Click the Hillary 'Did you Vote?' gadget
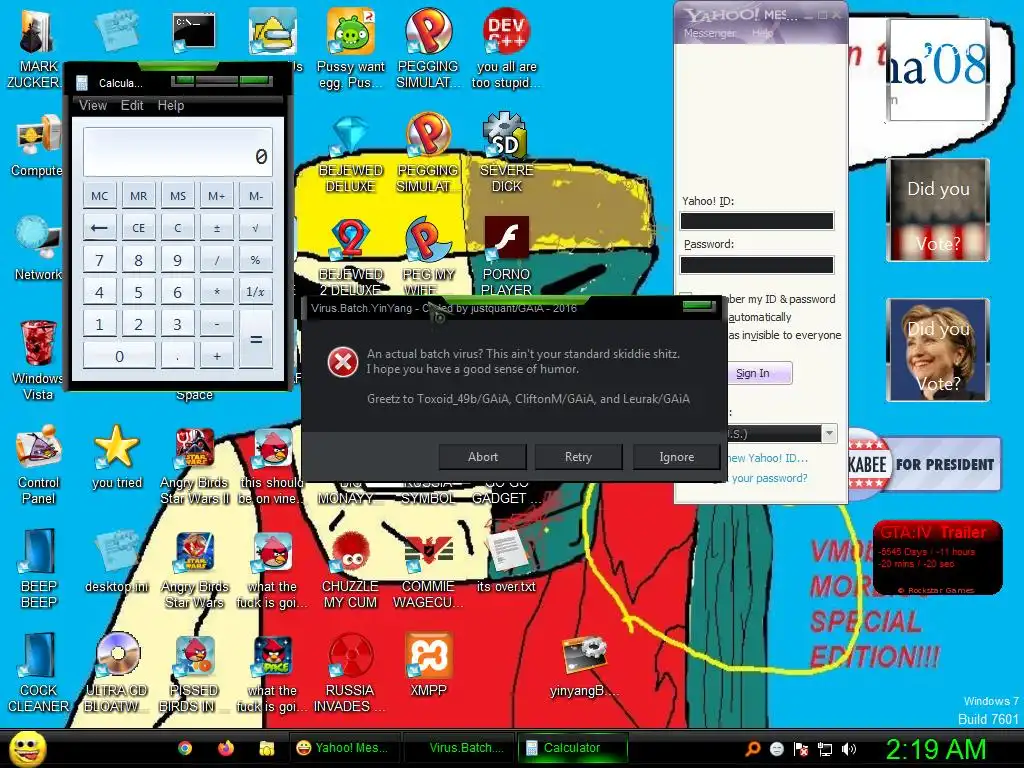 [938, 350]
